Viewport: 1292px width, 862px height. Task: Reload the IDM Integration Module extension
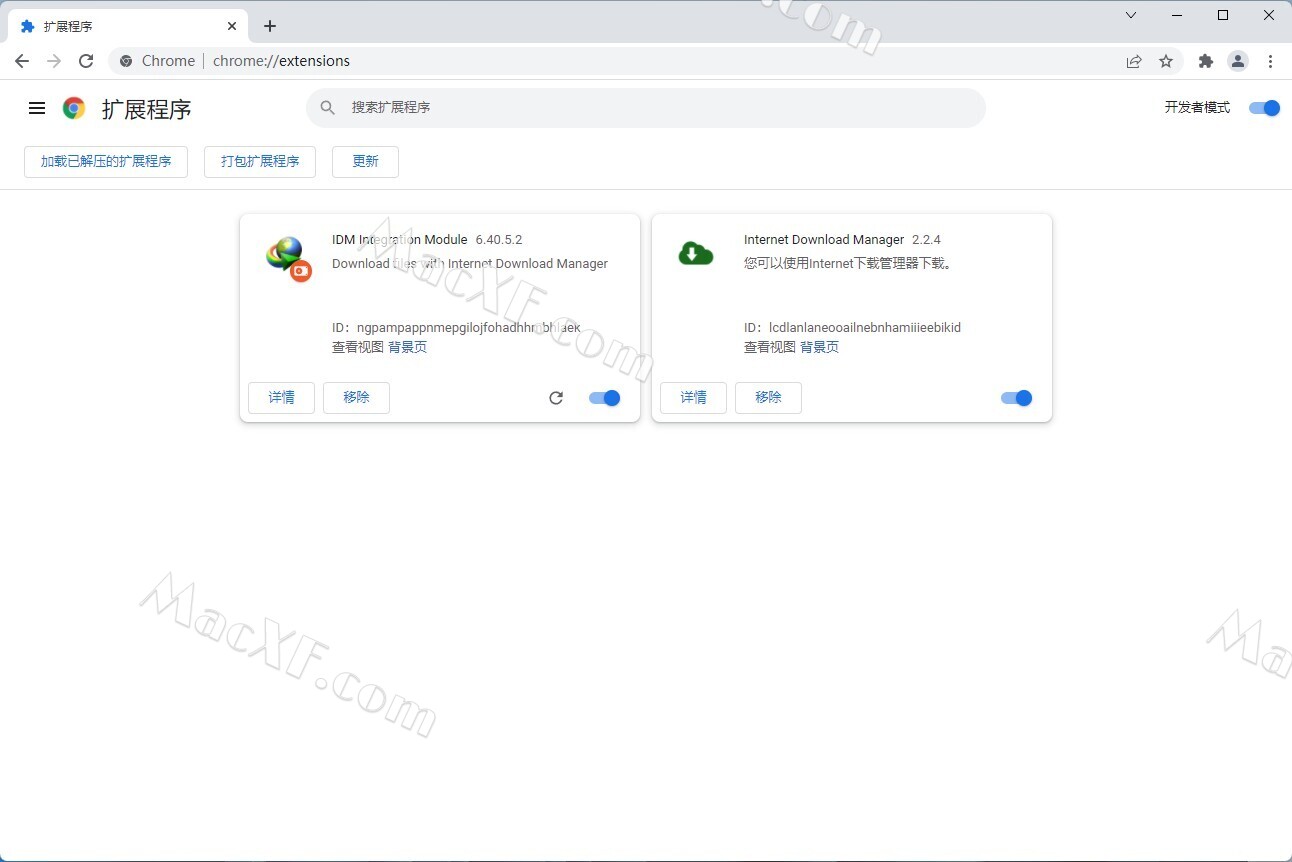pyautogui.click(x=556, y=398)
